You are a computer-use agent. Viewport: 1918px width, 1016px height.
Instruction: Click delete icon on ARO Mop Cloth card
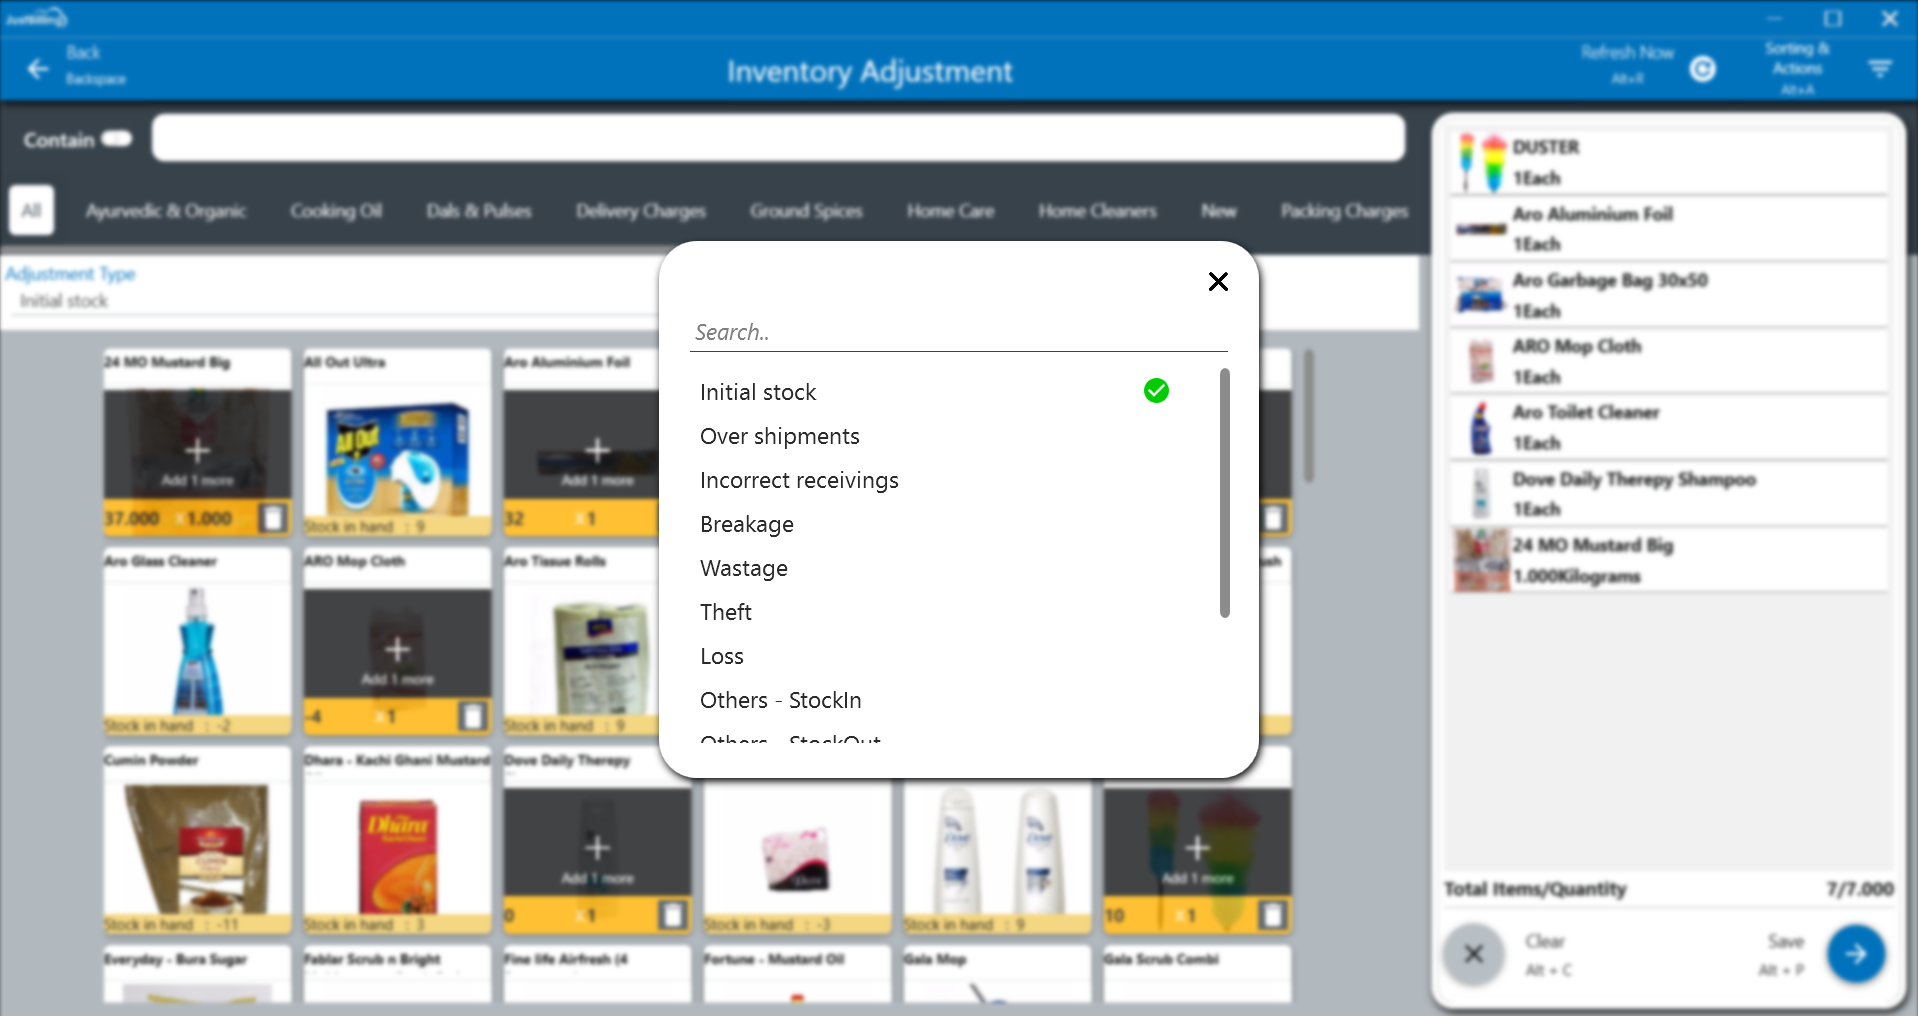472,716
